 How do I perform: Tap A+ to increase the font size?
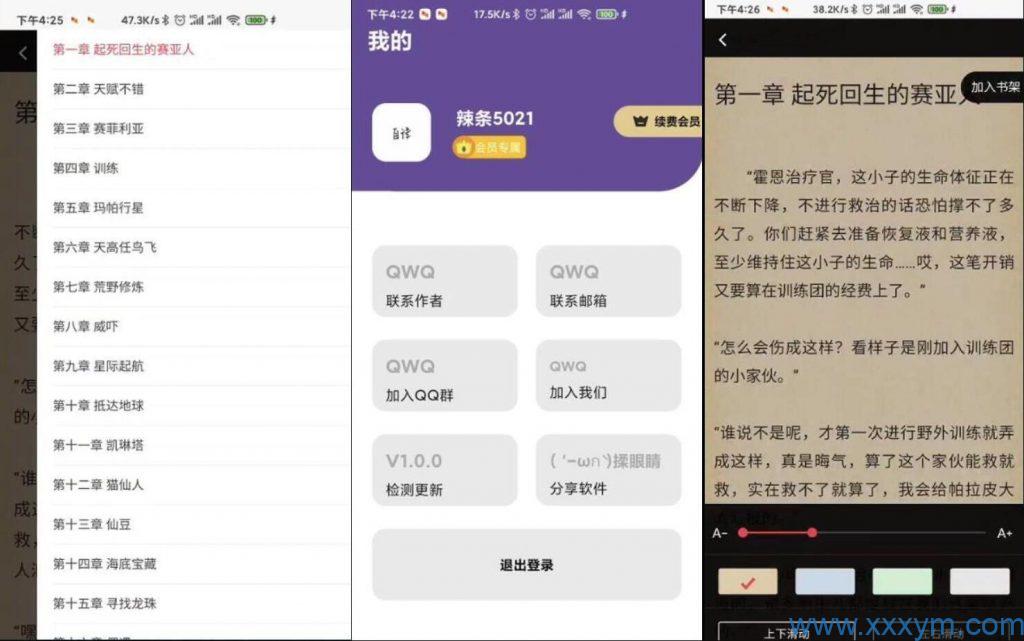pyautogui.click(x=1006, y=532)
